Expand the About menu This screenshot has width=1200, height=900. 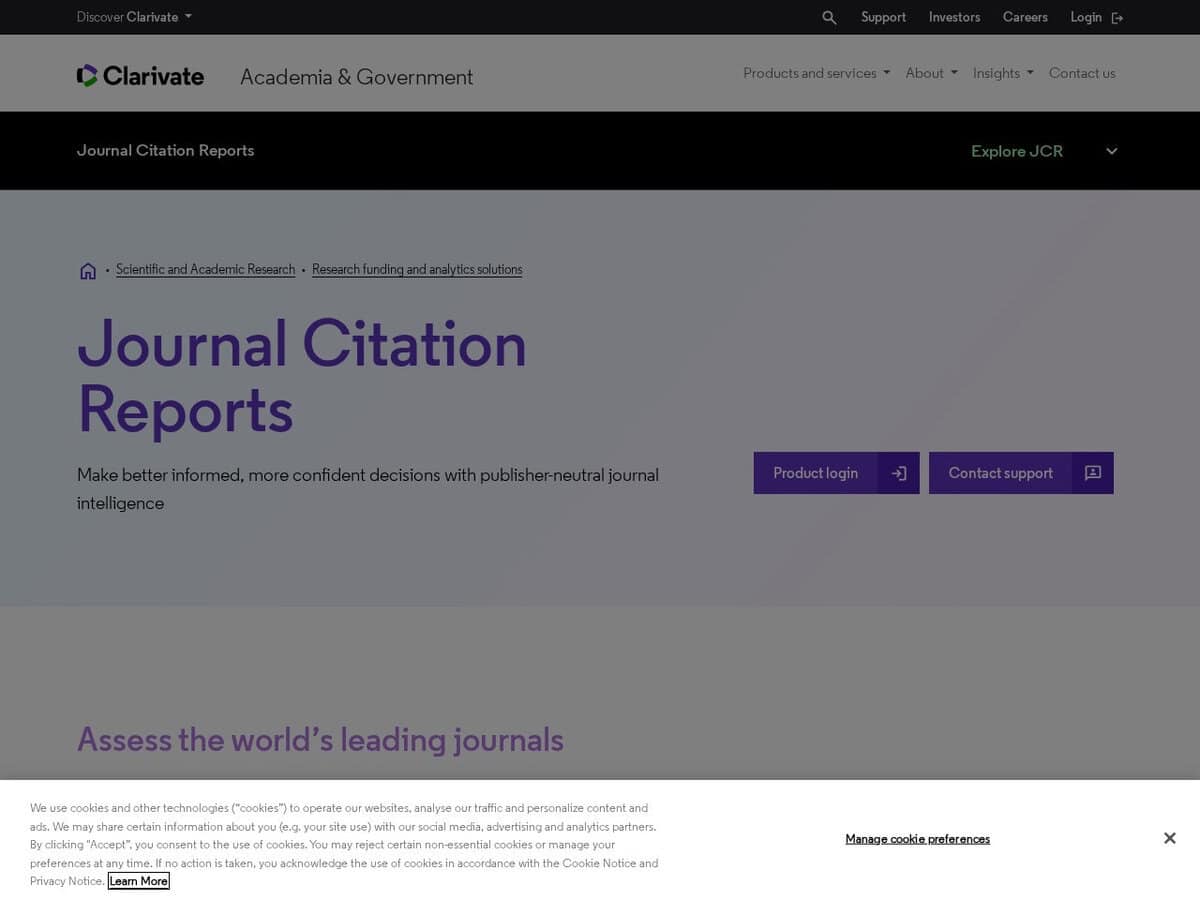pyautogui.click(x=931, y=73)
